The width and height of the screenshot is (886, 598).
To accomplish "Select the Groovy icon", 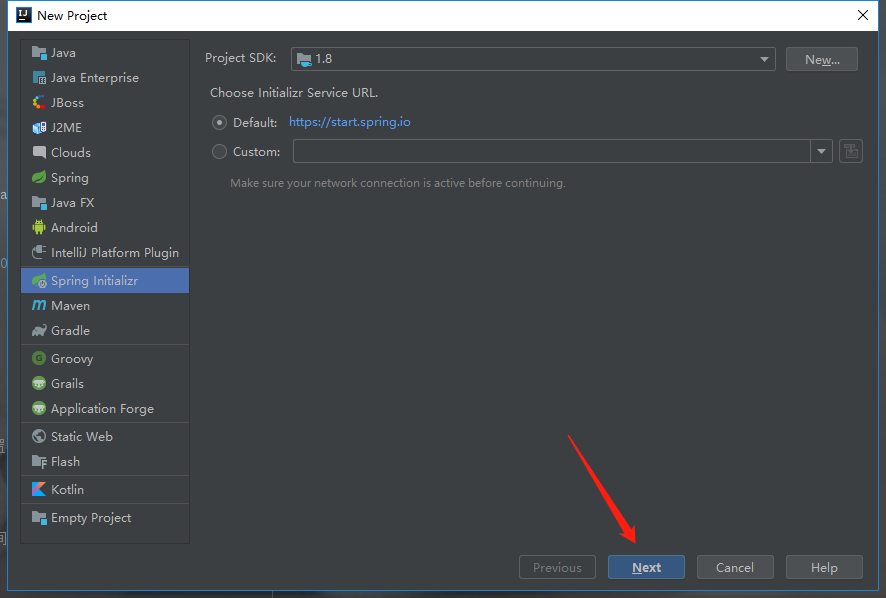I will tap(39, 358).
